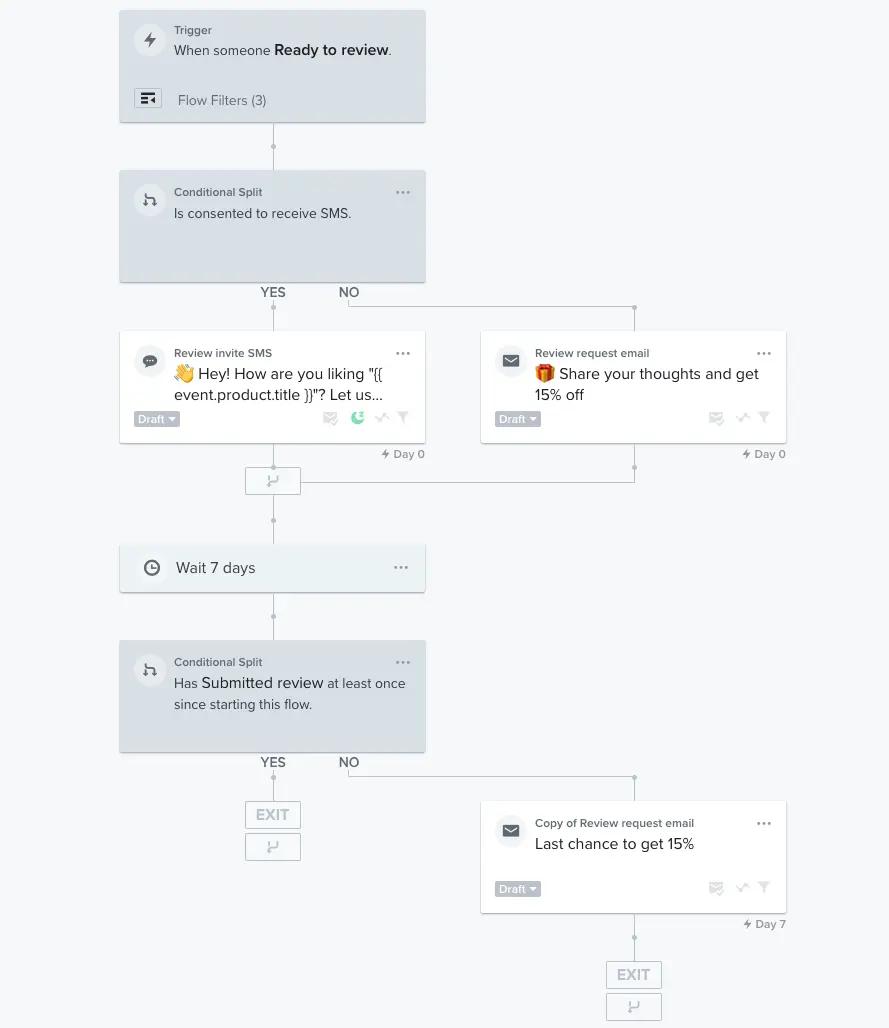Click the Conditional Split branch icon
This screenshot has height=1028, width=889.
150,200
